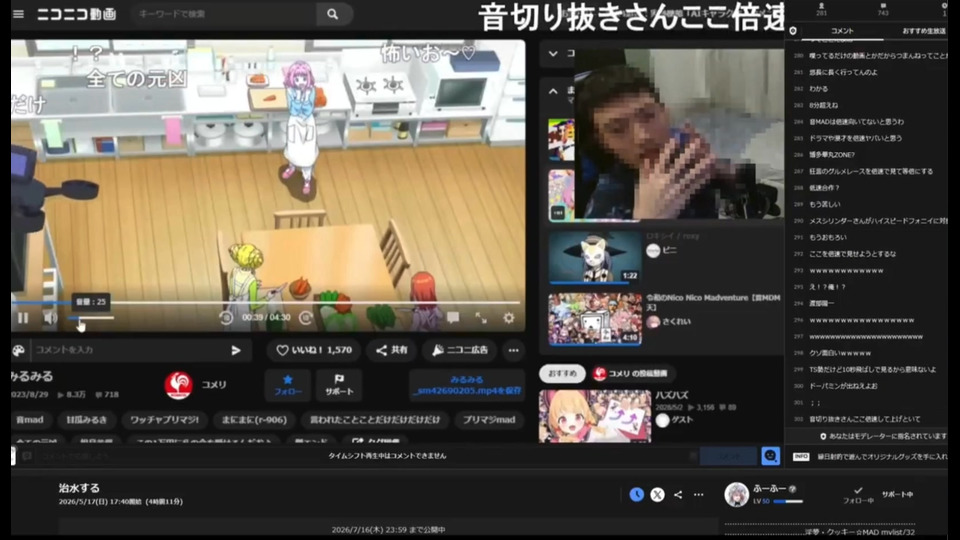This screenshot has height=540, width=960.
Task: Select the 甘瓜みるき tag
Action: [x=86, y=420]
